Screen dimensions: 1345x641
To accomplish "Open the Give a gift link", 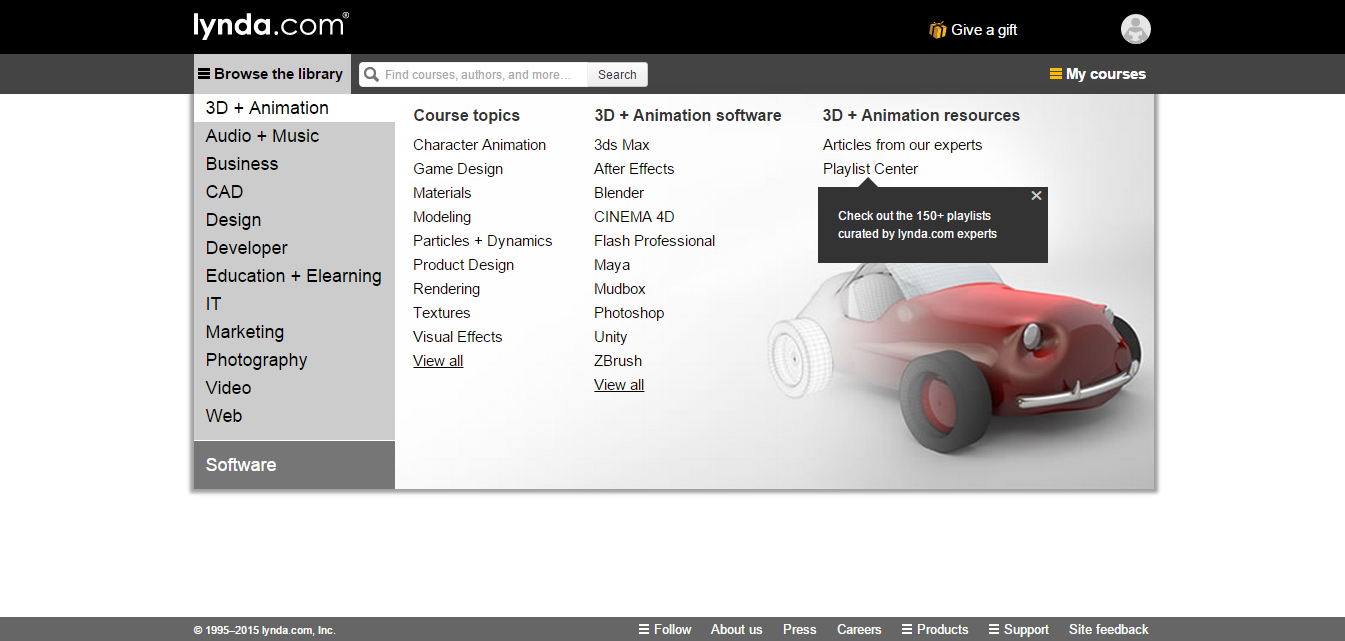I will click(x=984, y=30).
